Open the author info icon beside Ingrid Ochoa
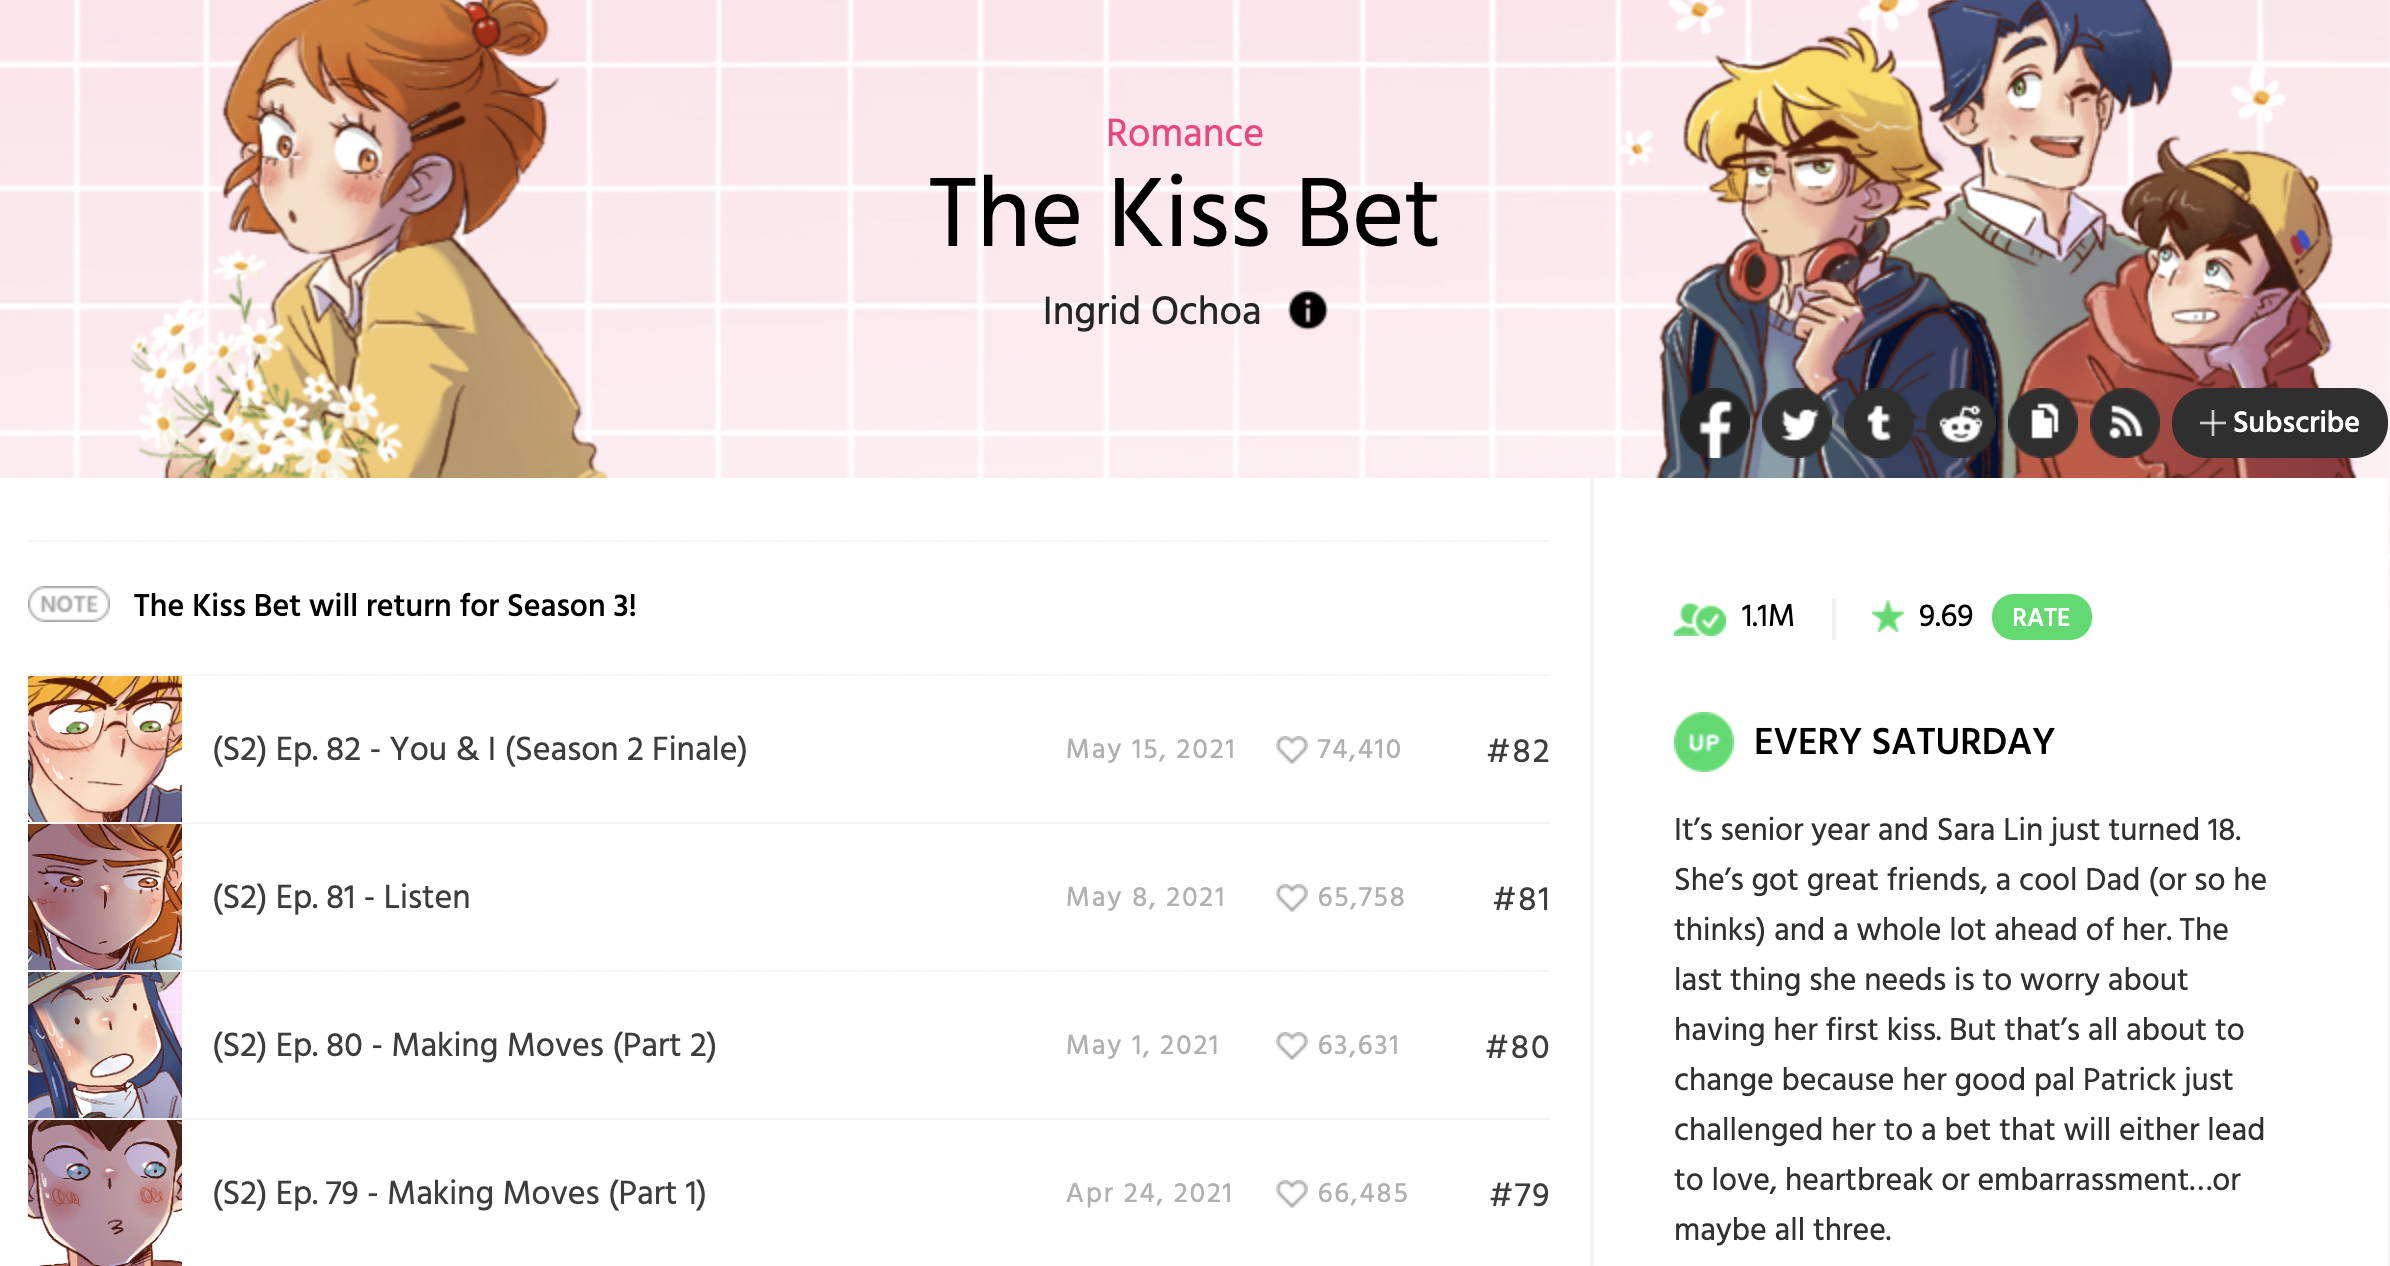 coord(1307,310)
